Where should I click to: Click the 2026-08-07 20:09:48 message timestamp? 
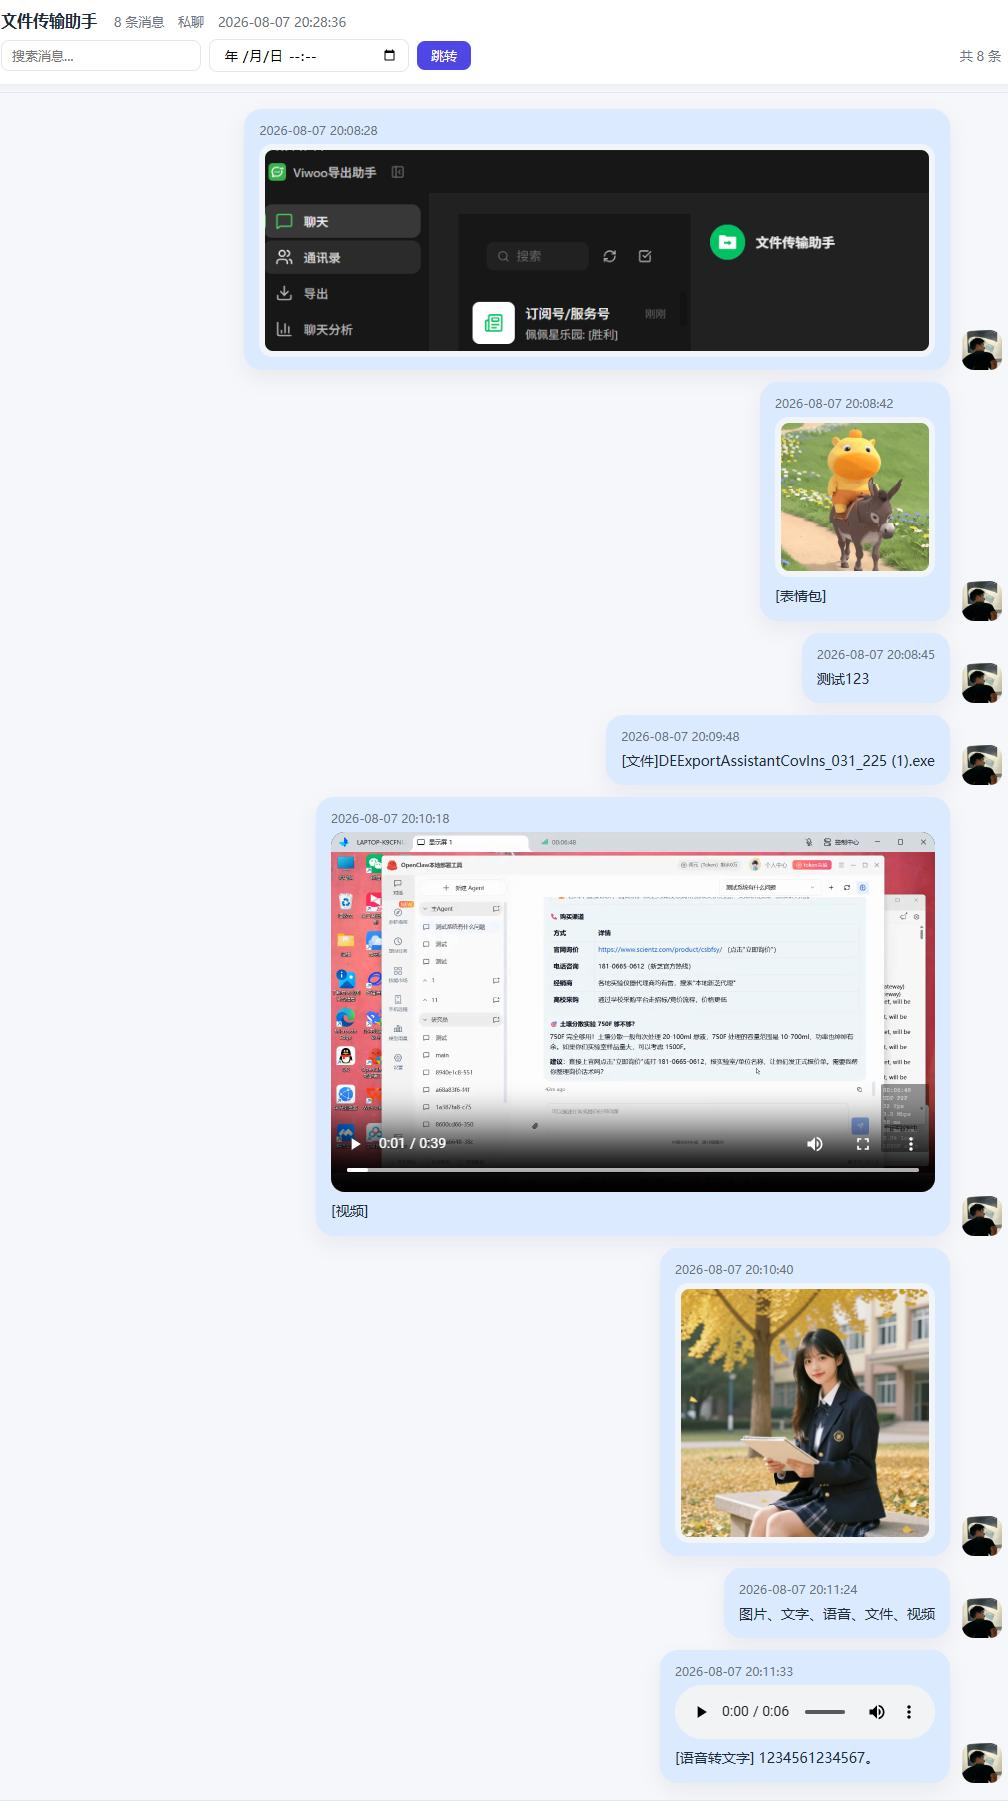(680, 736)
